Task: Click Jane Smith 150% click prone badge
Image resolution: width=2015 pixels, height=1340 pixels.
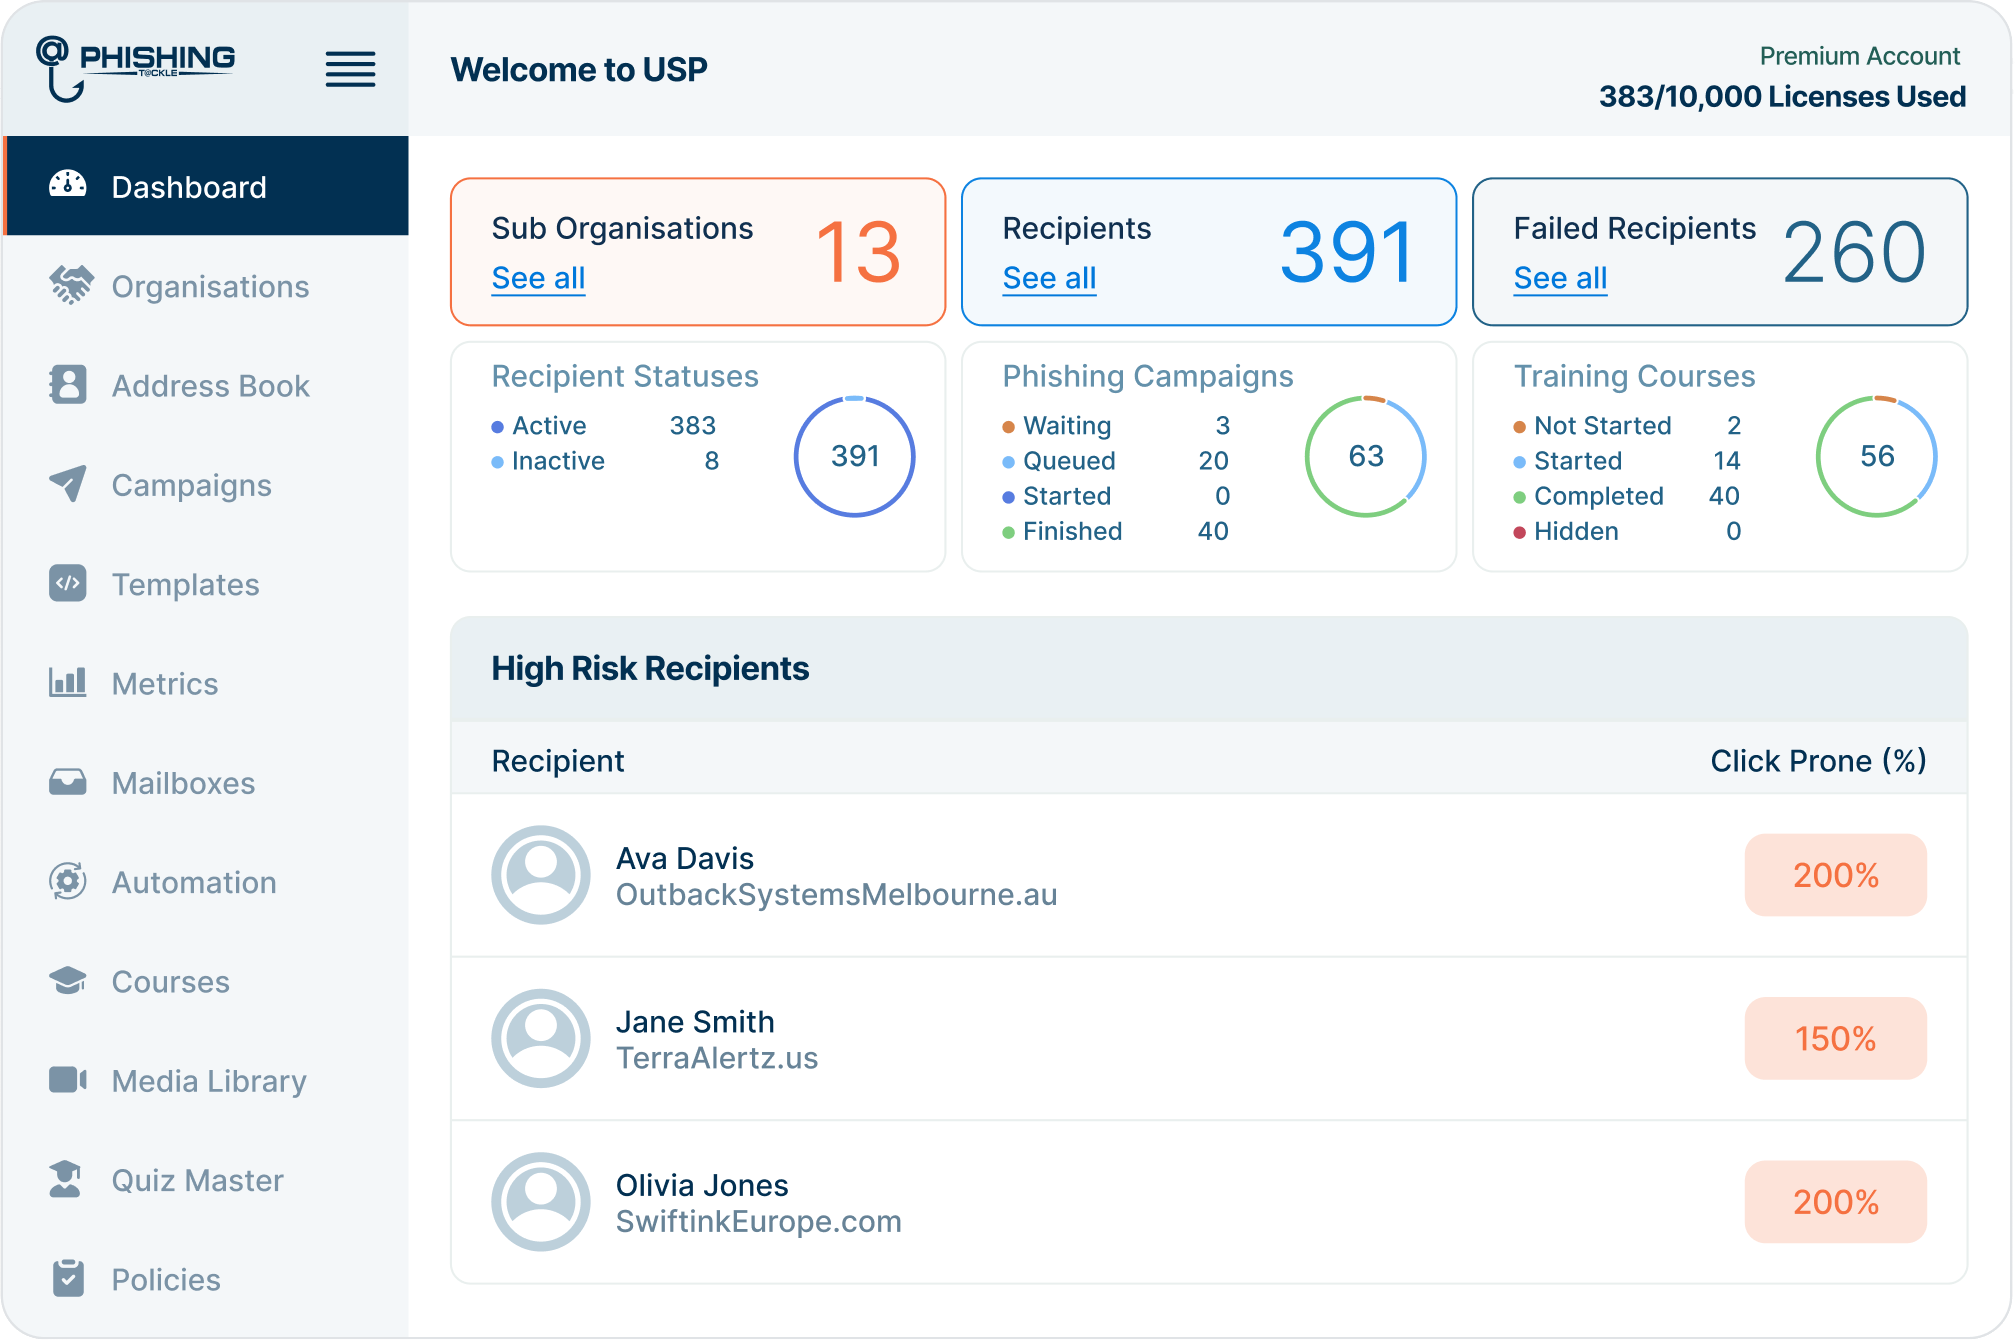Action: (x=1835, y=1038)
